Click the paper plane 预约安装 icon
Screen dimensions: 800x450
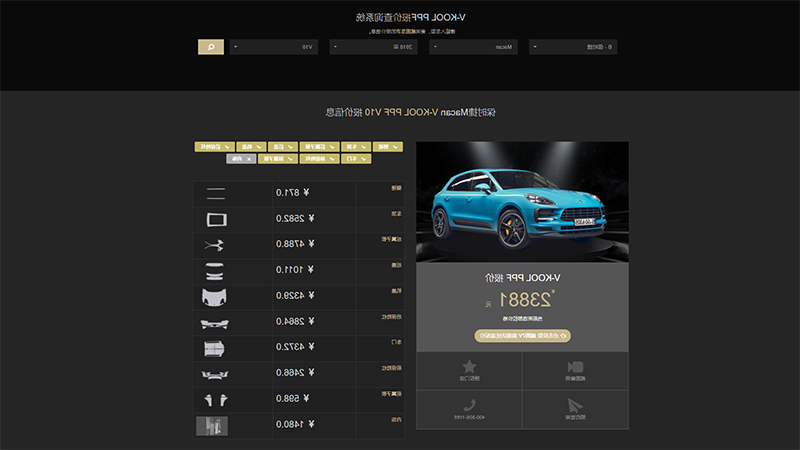coord(575,406)
